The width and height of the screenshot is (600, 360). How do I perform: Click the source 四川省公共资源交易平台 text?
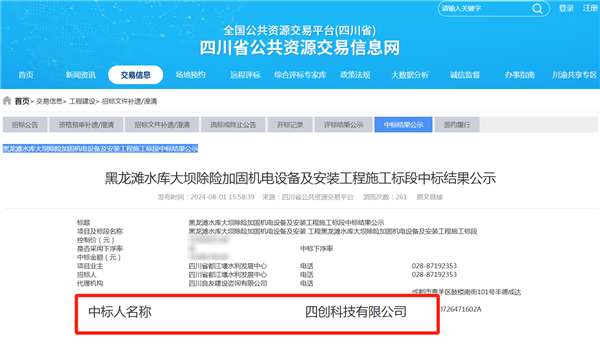[318, 197]
